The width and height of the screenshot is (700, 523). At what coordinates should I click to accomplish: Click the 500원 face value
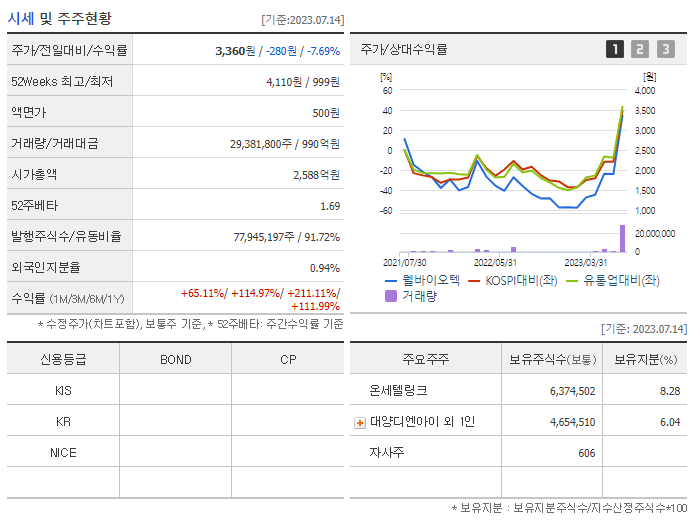(x=326, y=113)
